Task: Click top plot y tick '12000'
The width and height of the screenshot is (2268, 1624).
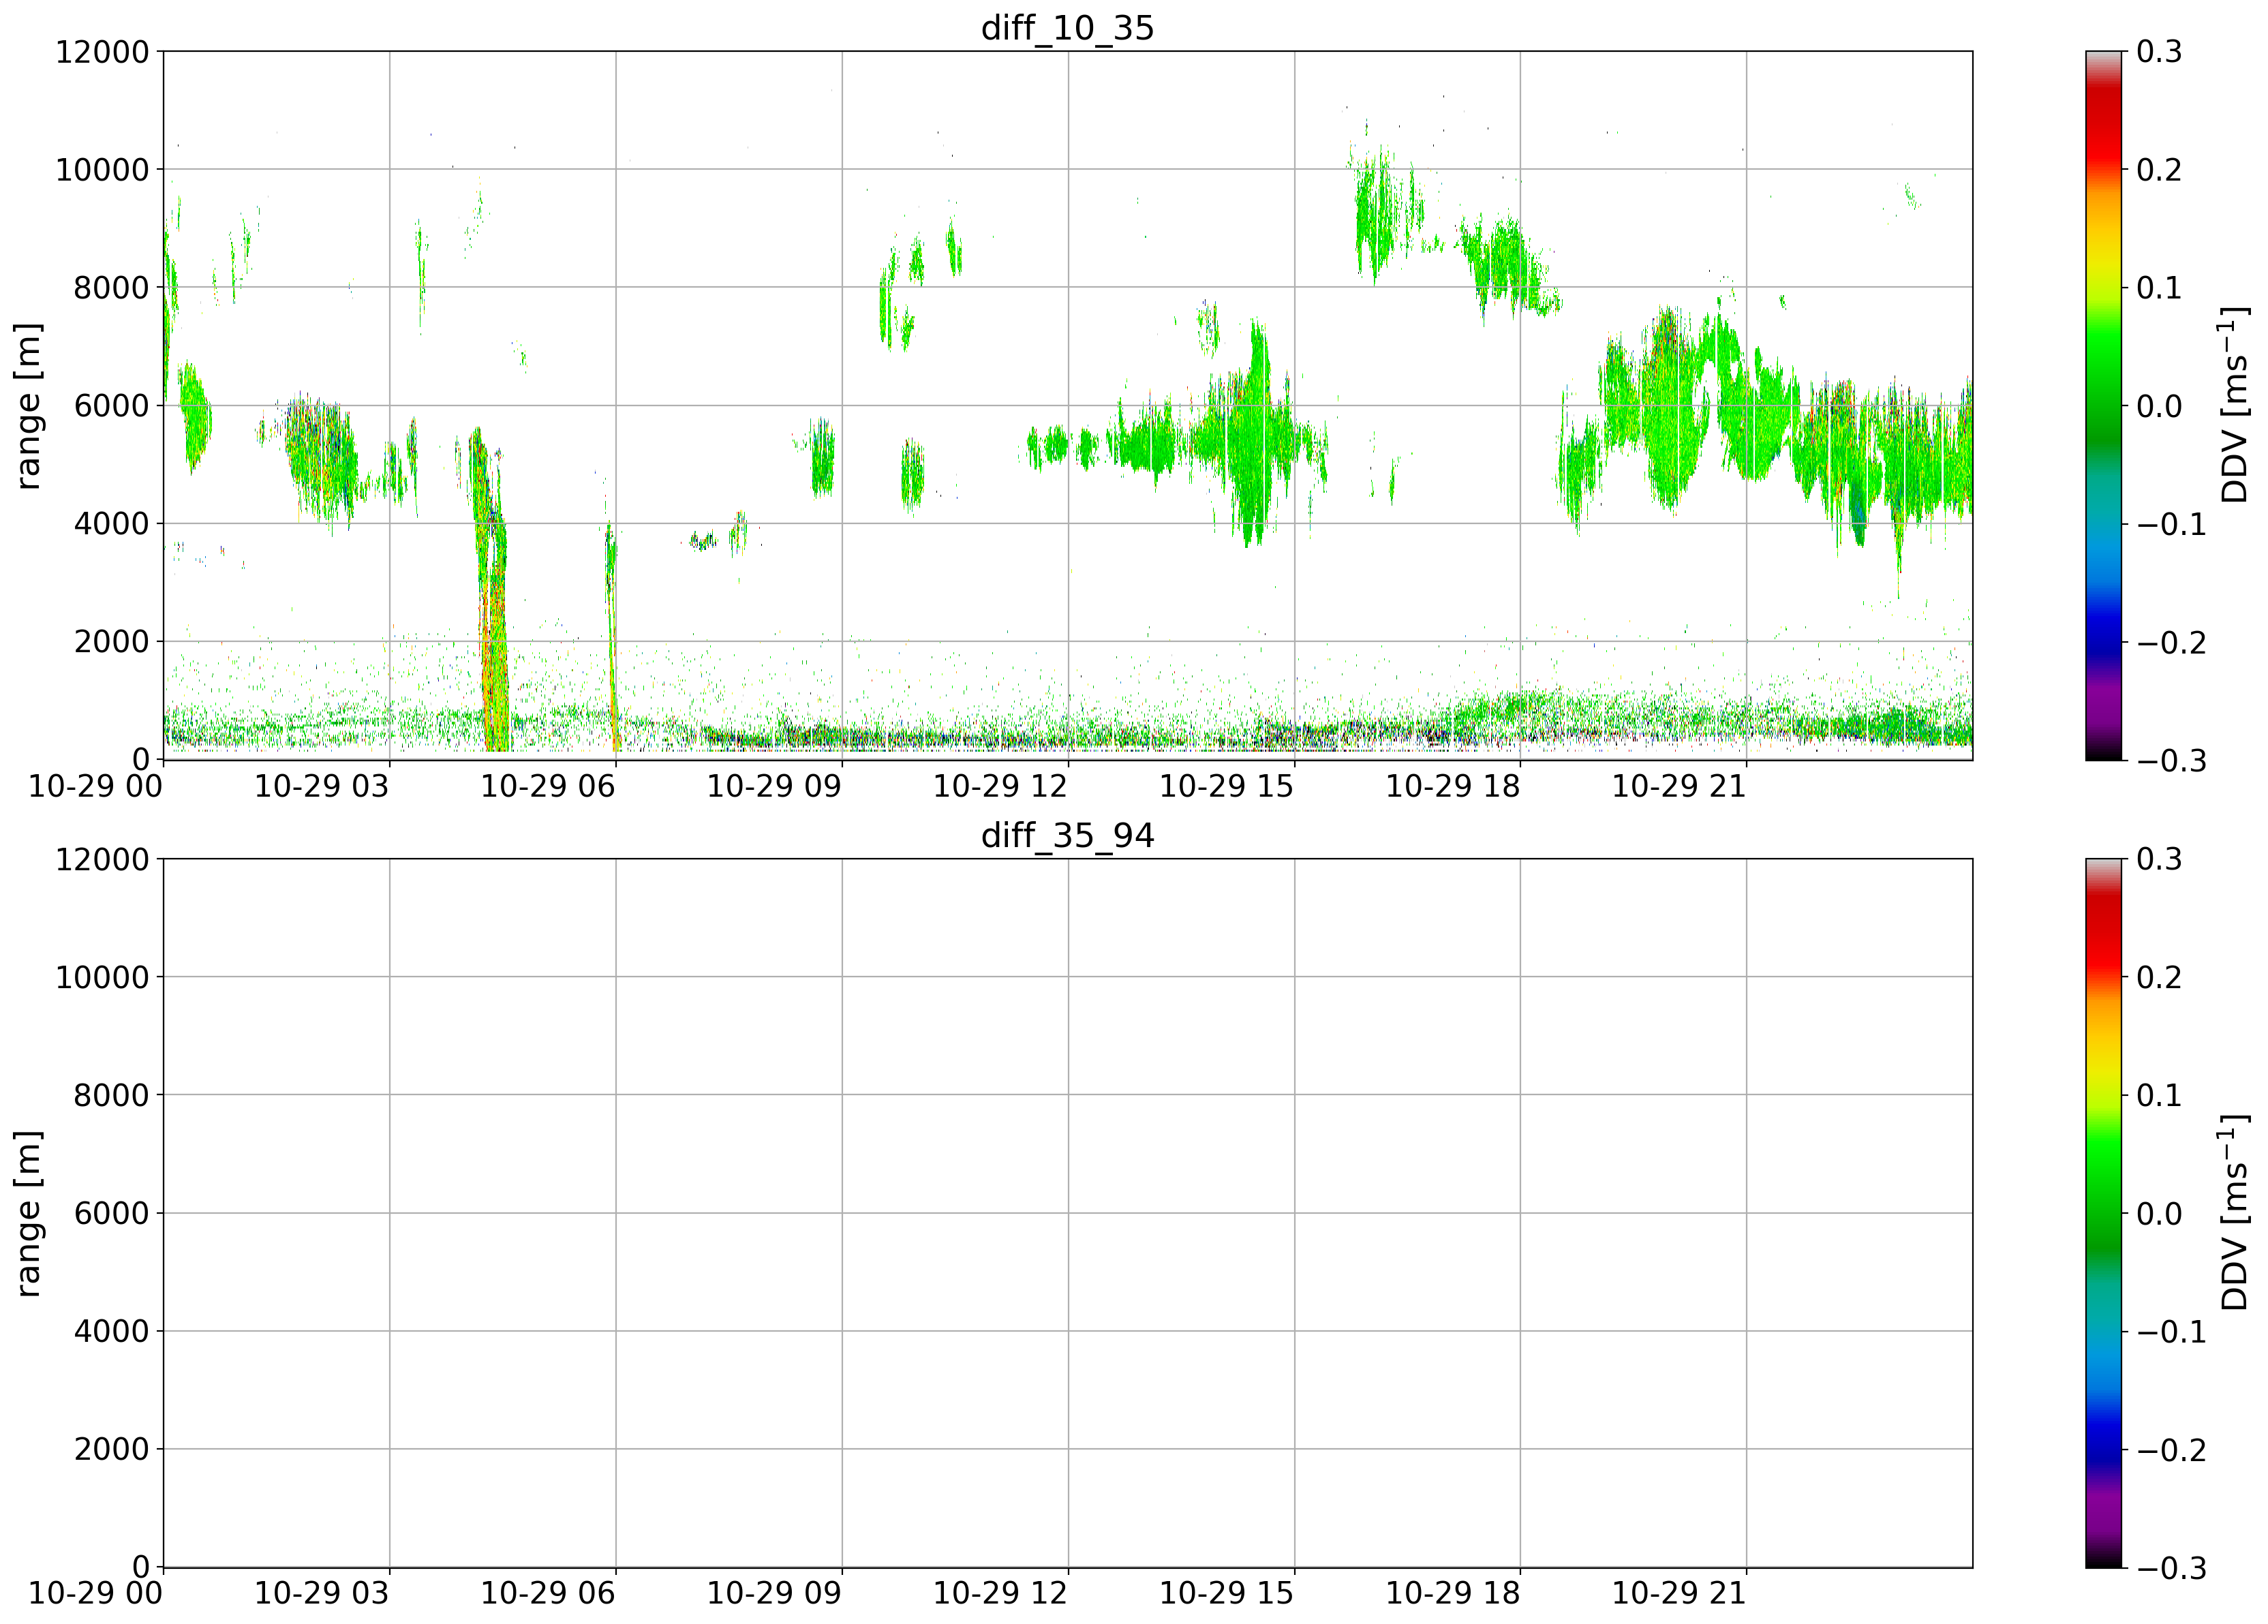Action: pyautogui.click(x=102, y=52)
